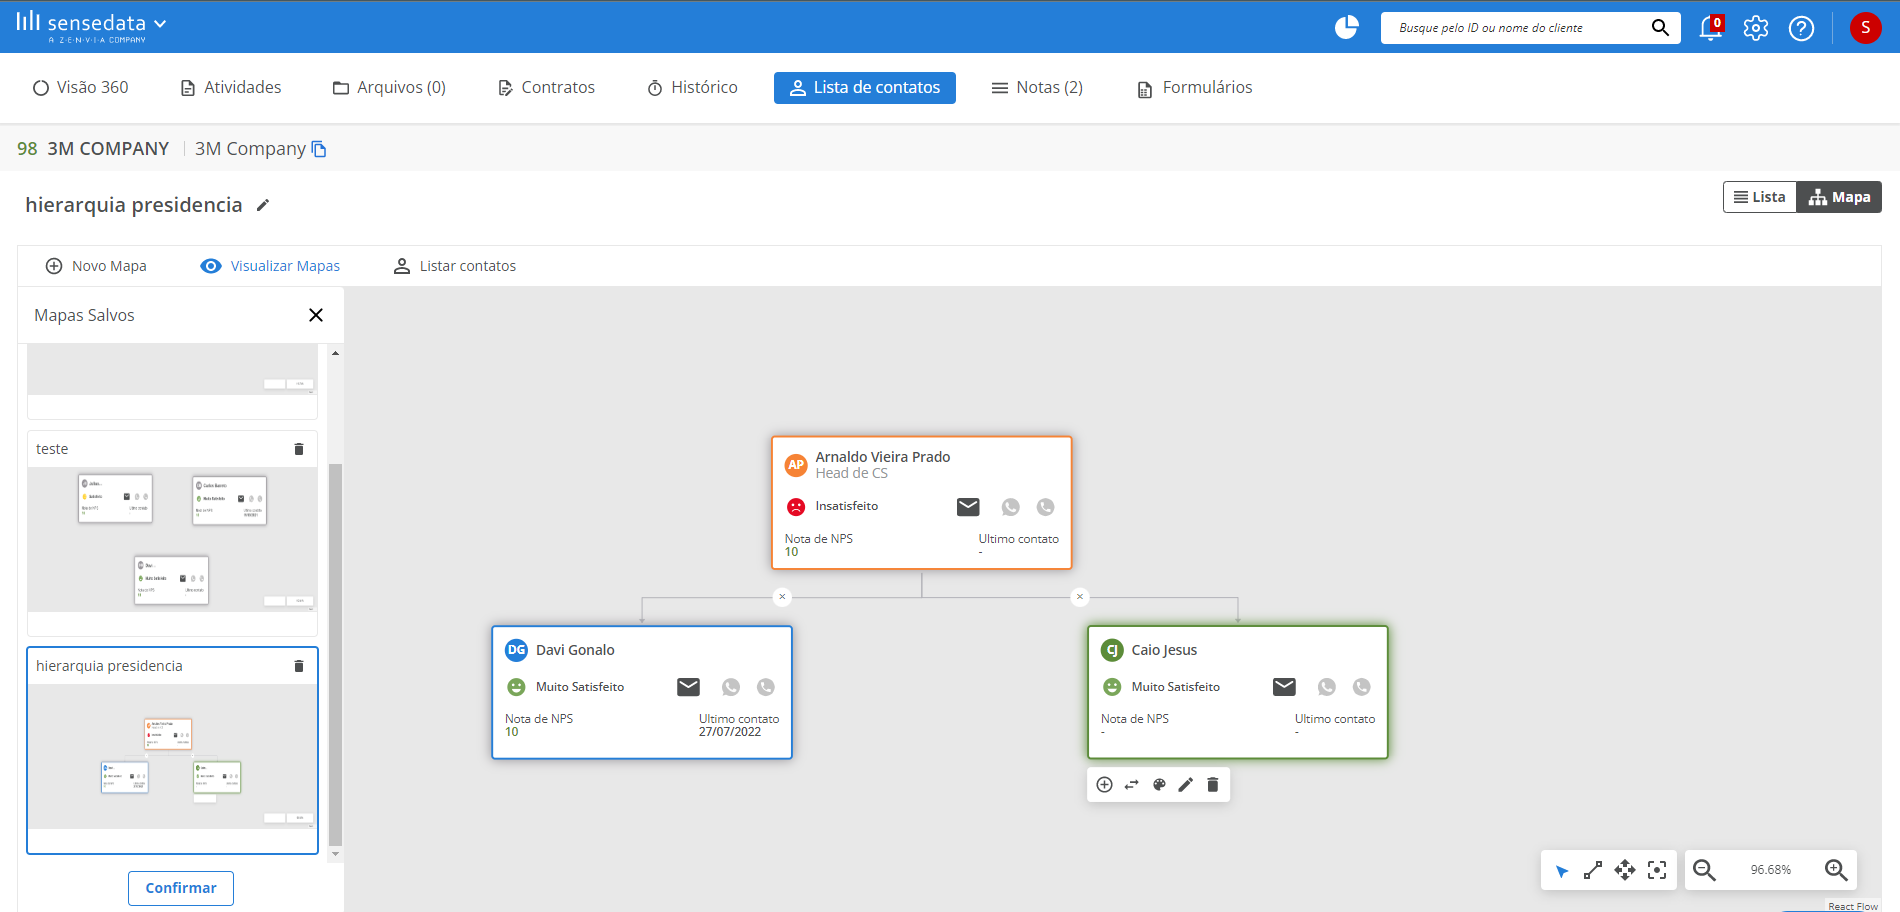Open the notifications bell icon

point(1710,28)
